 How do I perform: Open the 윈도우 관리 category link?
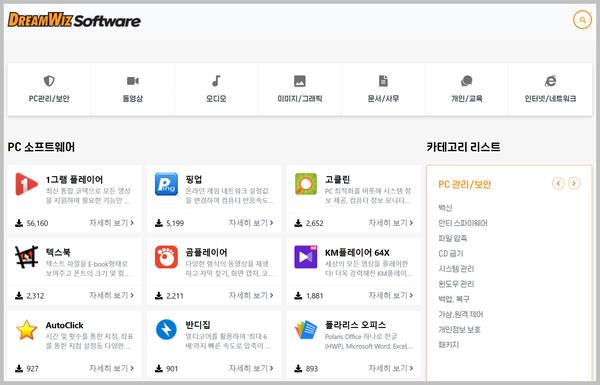(456, 284)
